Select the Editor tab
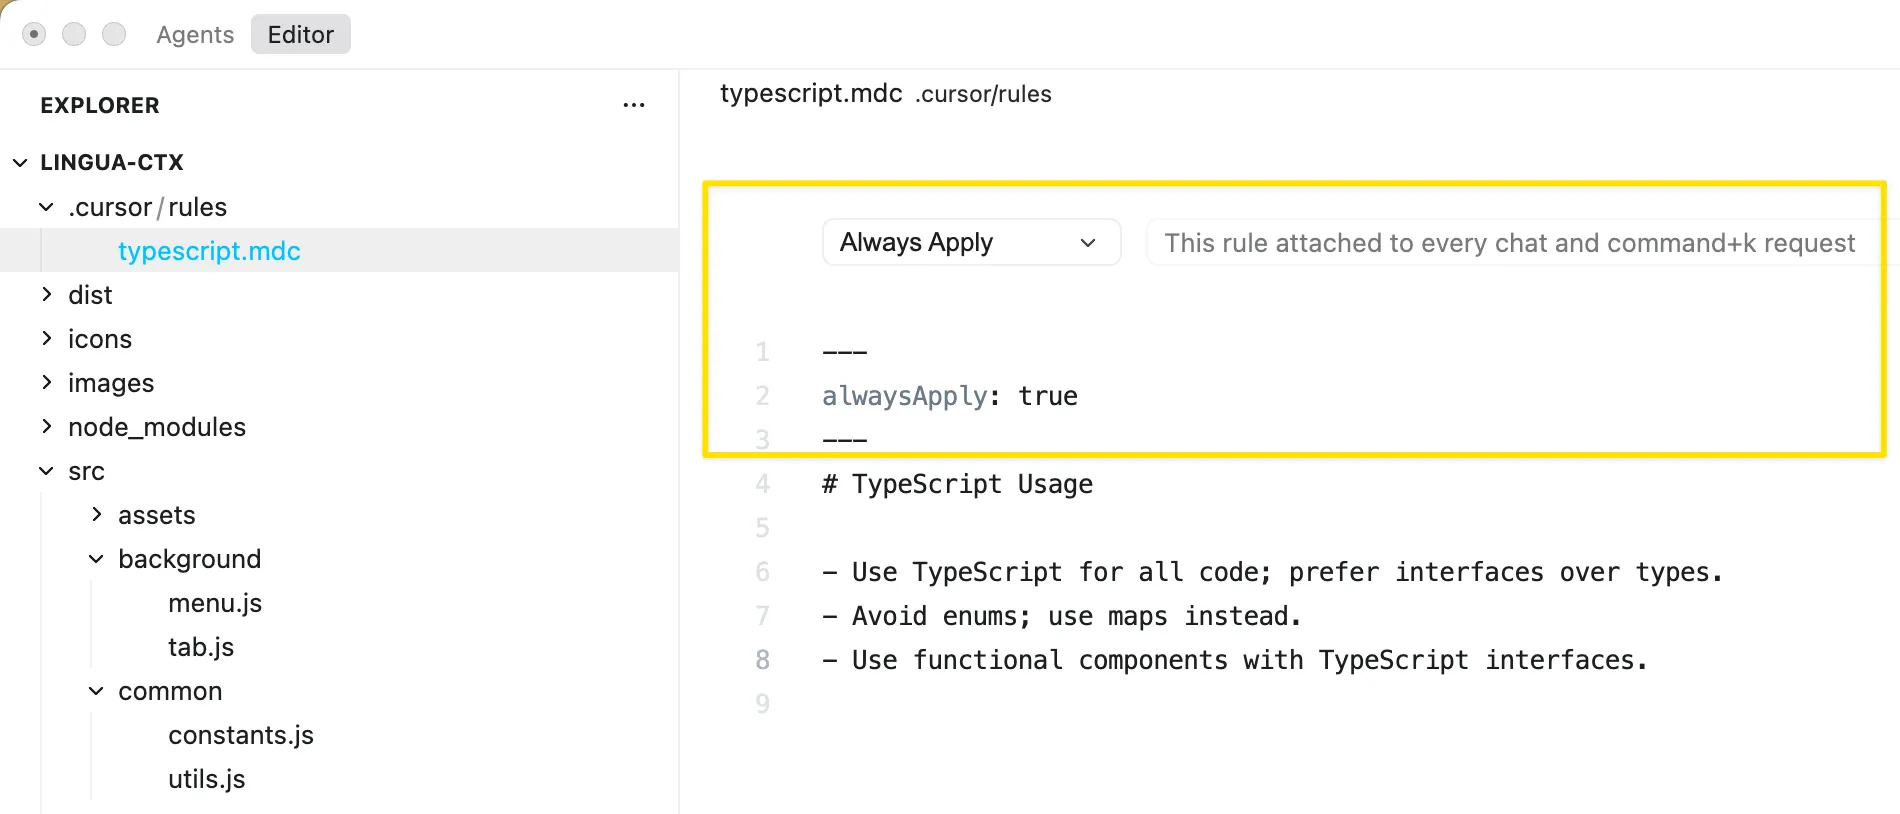Viewport: 1900px width, 814px height. pos(300,35)
